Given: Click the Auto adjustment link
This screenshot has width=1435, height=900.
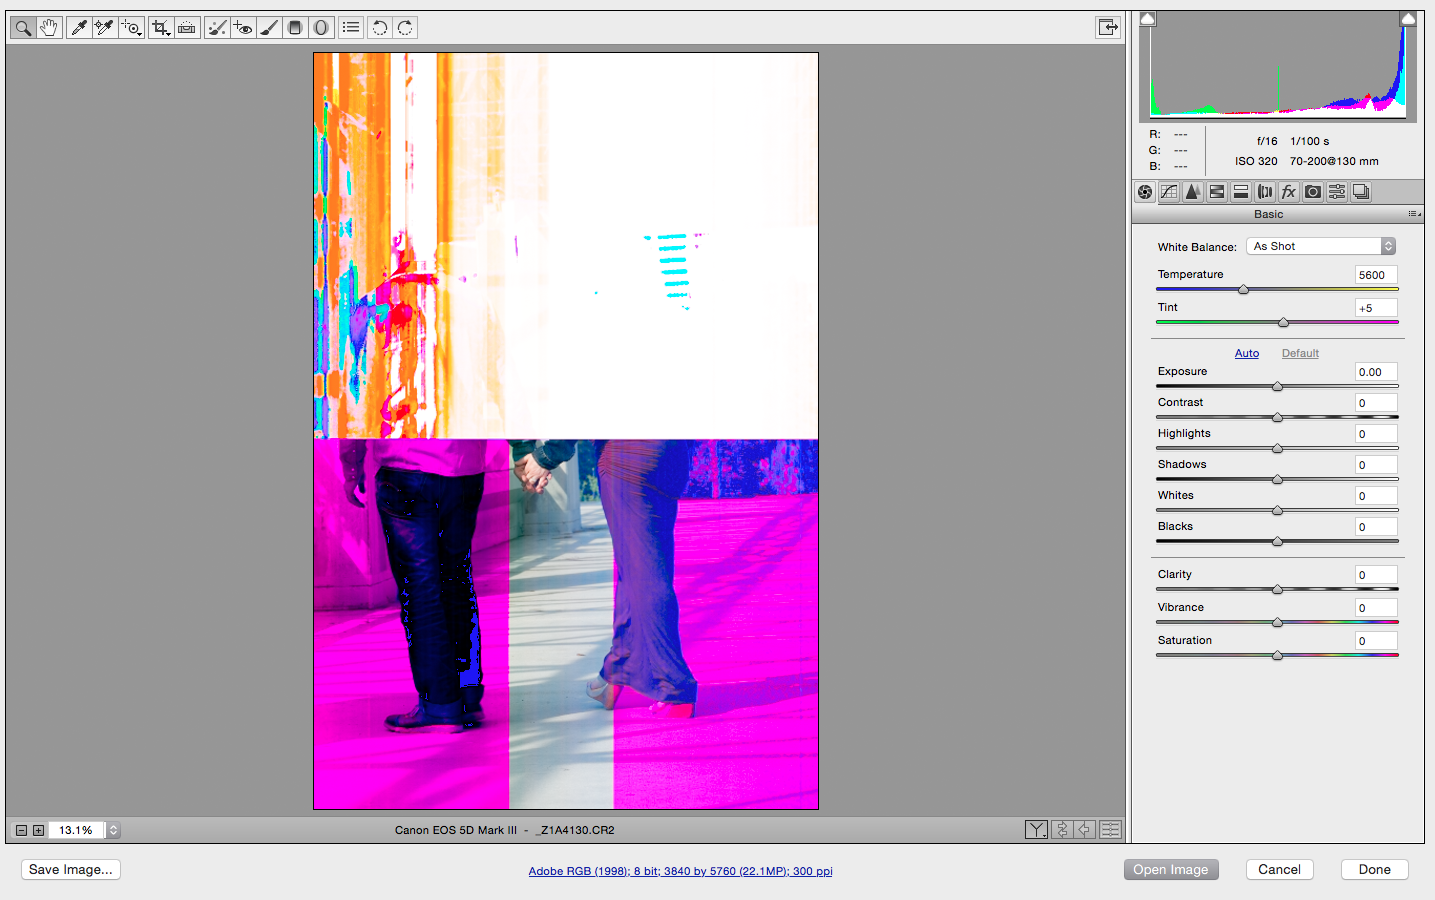Looking at the screenshot, I should [x=1246, y=353].
